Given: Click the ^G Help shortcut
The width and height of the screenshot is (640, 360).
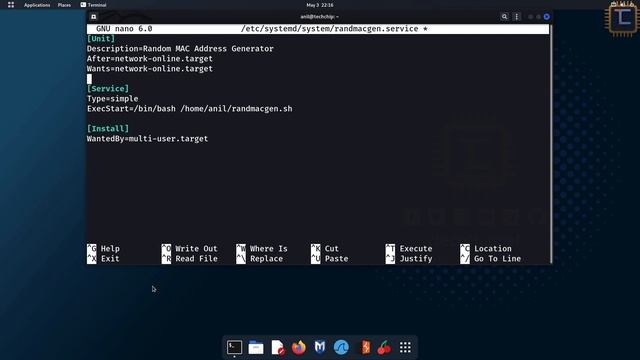Looking at the screenshot, I should 103,249.
